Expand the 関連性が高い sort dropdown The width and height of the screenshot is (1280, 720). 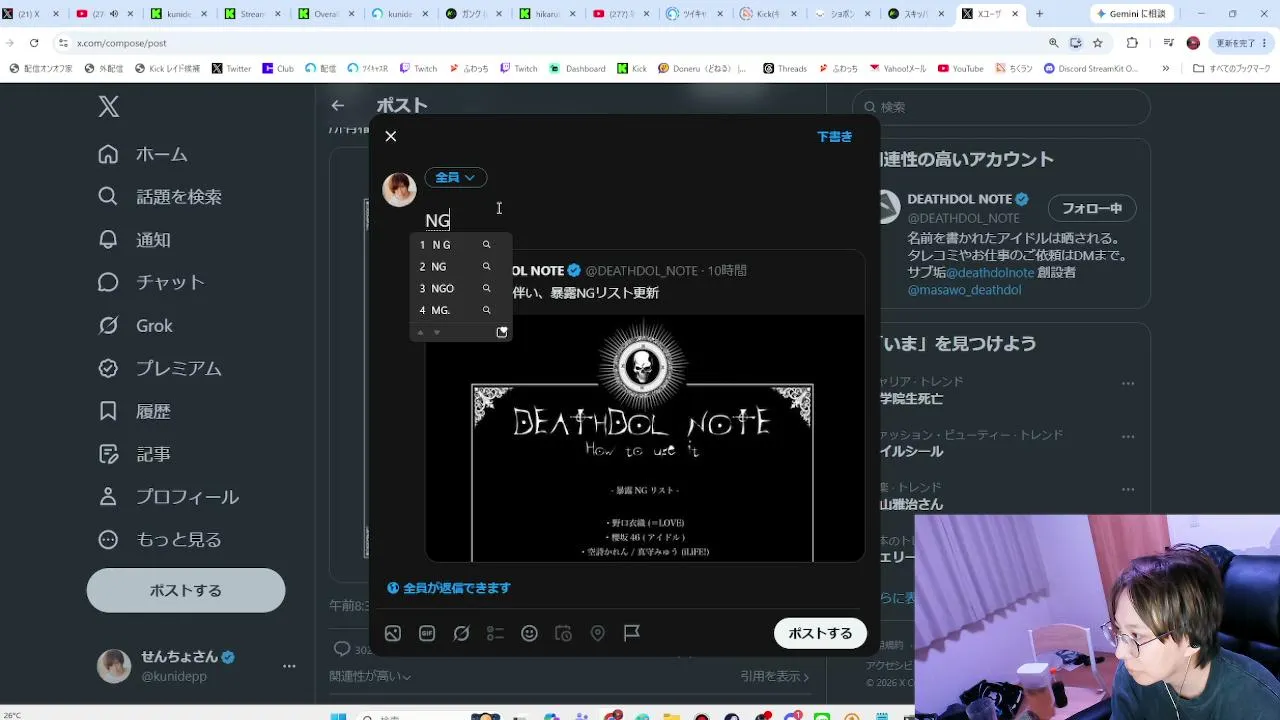tap(371, 677)
